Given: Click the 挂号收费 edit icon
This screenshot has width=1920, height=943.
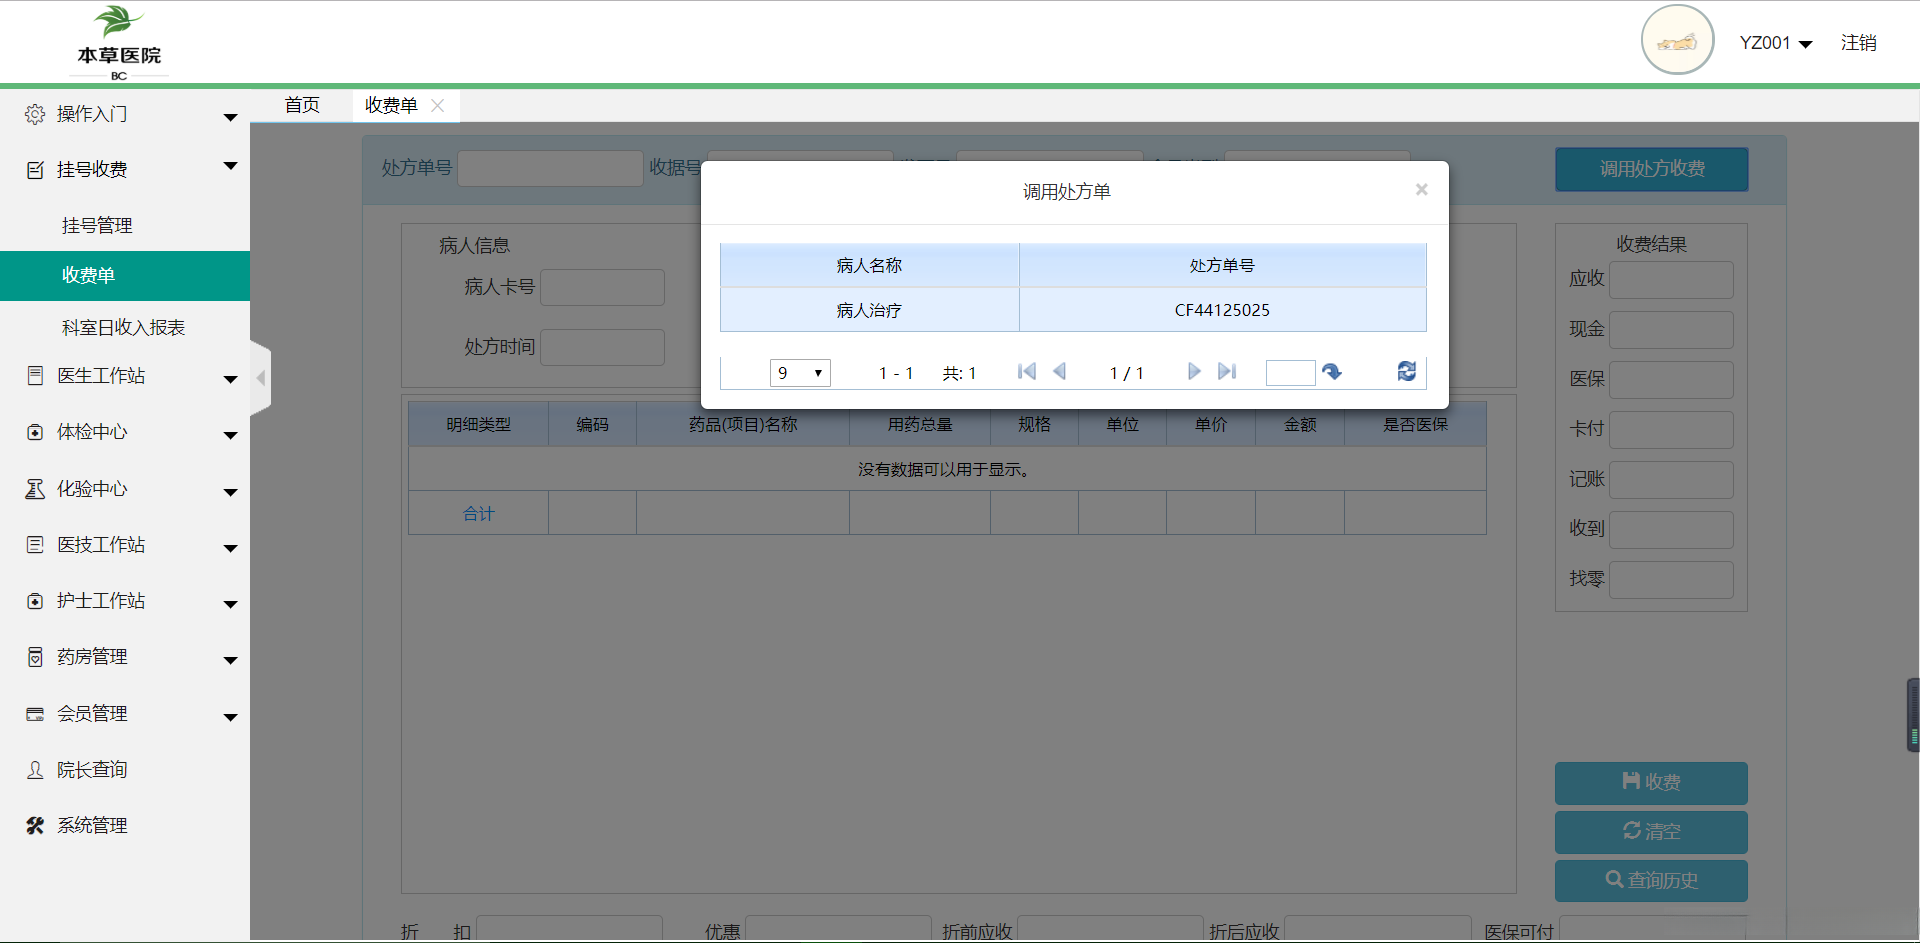Looking at the screenshot, I should point(35,170).
